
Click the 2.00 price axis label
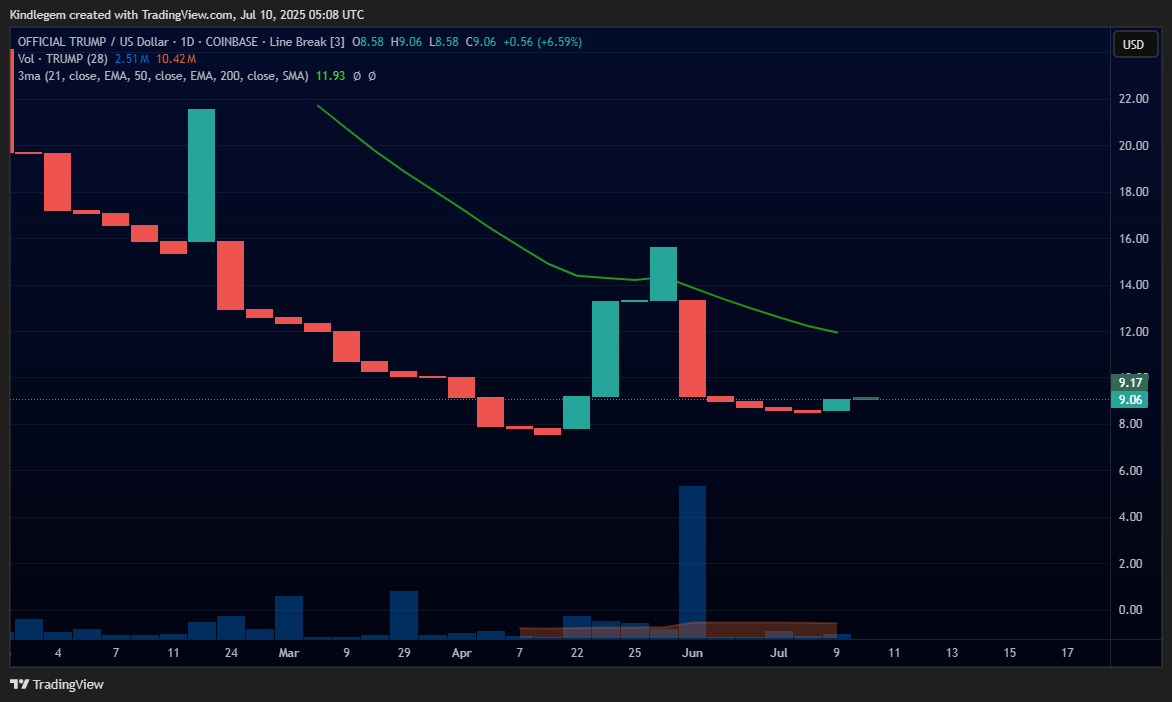pos(1130,563)
